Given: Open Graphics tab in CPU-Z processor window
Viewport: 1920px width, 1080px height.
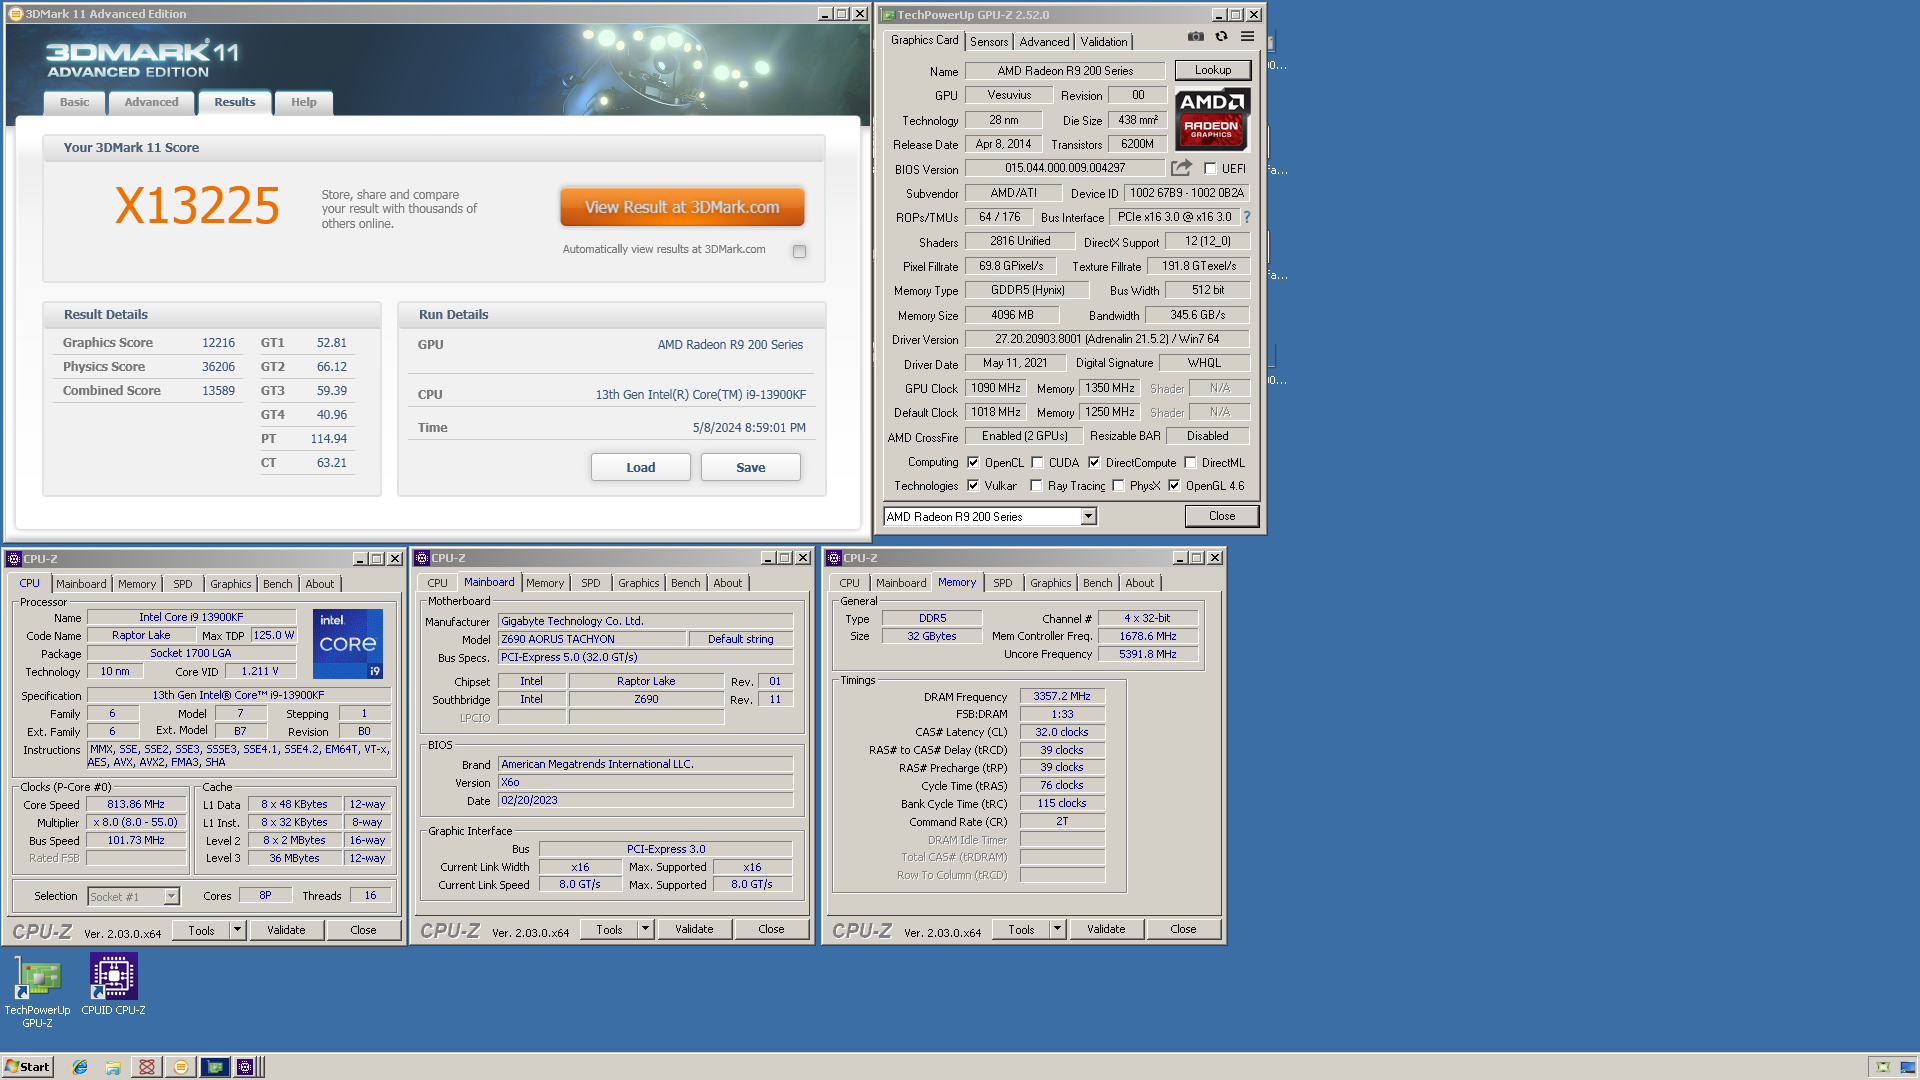Looking at the screenshot, I should tap(230, 584).
